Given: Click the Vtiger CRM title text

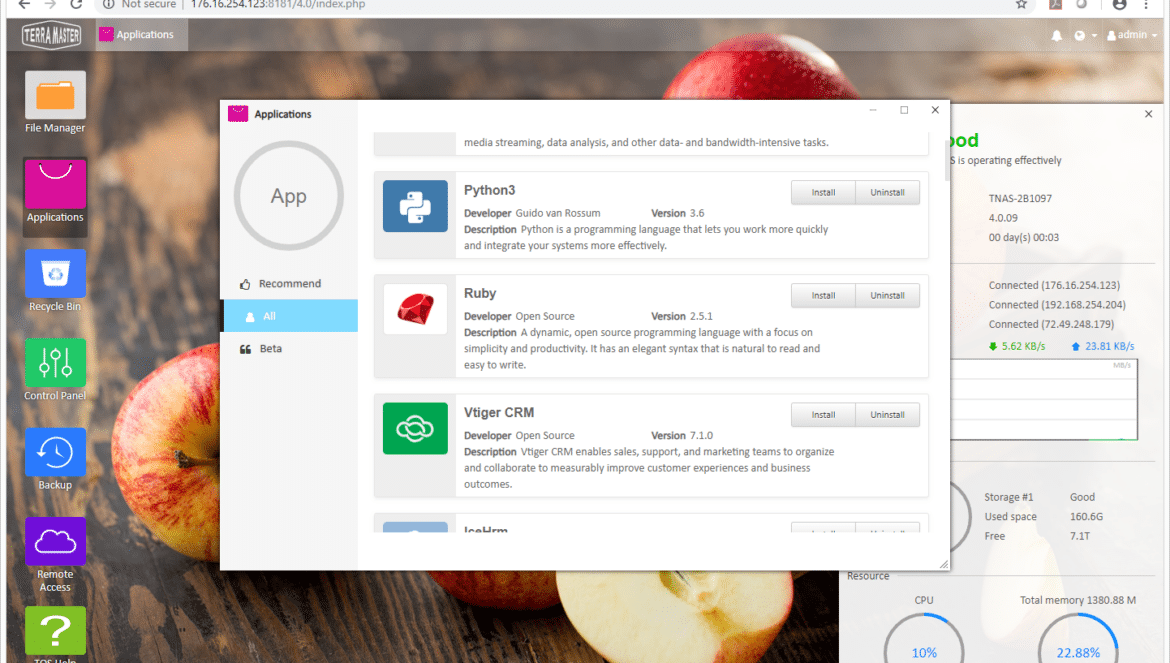Looking at the screenshot, I should pyautogui.click(x=499, y=412).
